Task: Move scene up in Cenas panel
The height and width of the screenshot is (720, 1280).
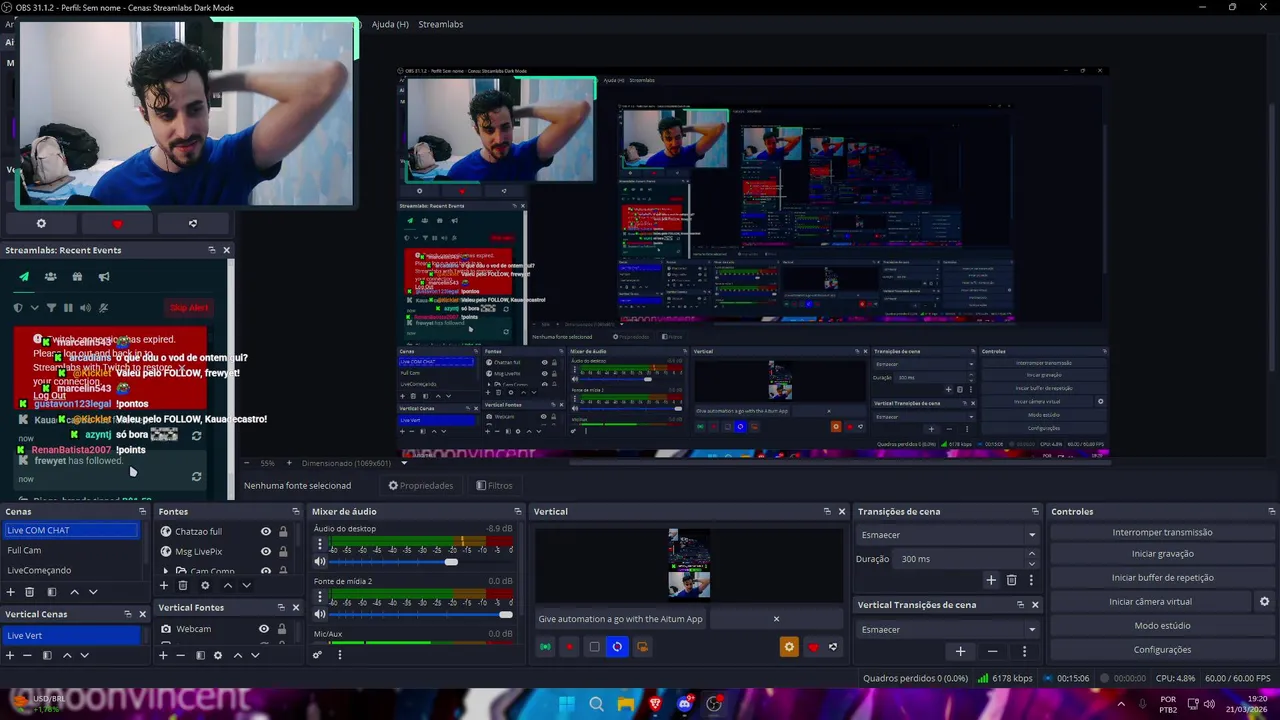Action: [74, 592]
